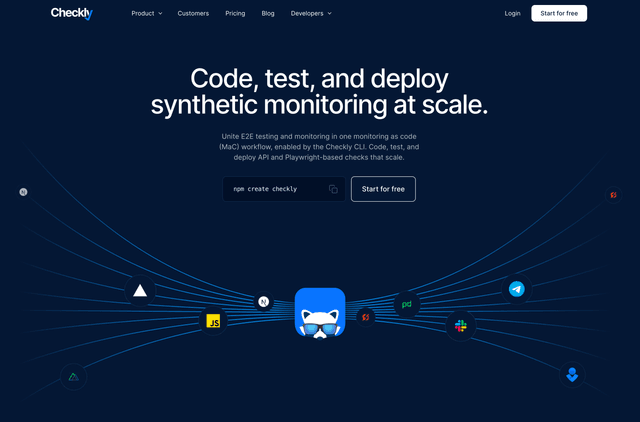Image resolution: width=640 pixels, height=422 pixels.
Task: Click the red icon beside the raccoon
Action: coord(365,317)
